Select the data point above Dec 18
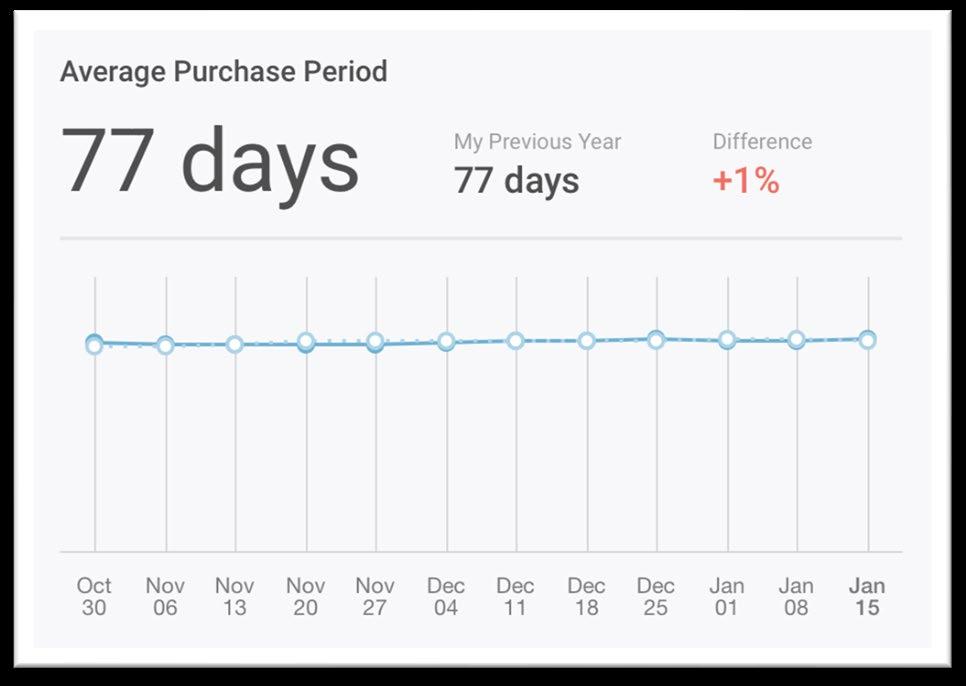 point(587,340)
